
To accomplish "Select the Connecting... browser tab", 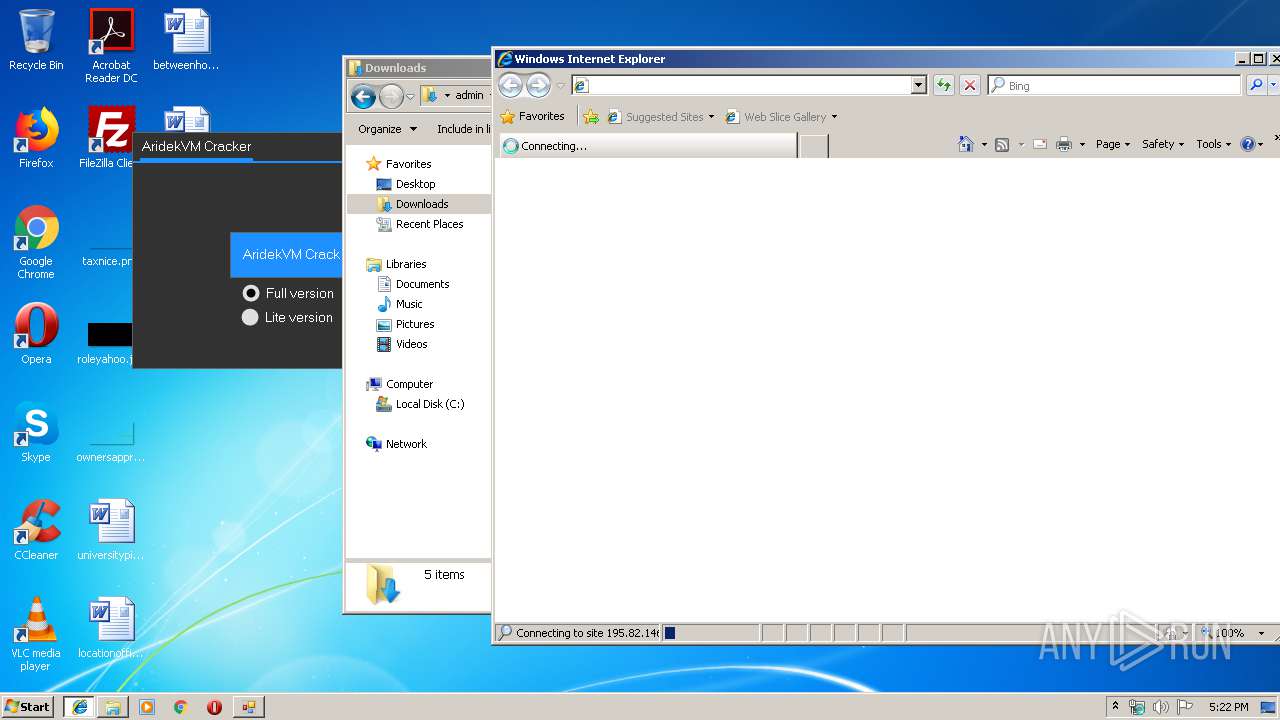I will [648, 146].
